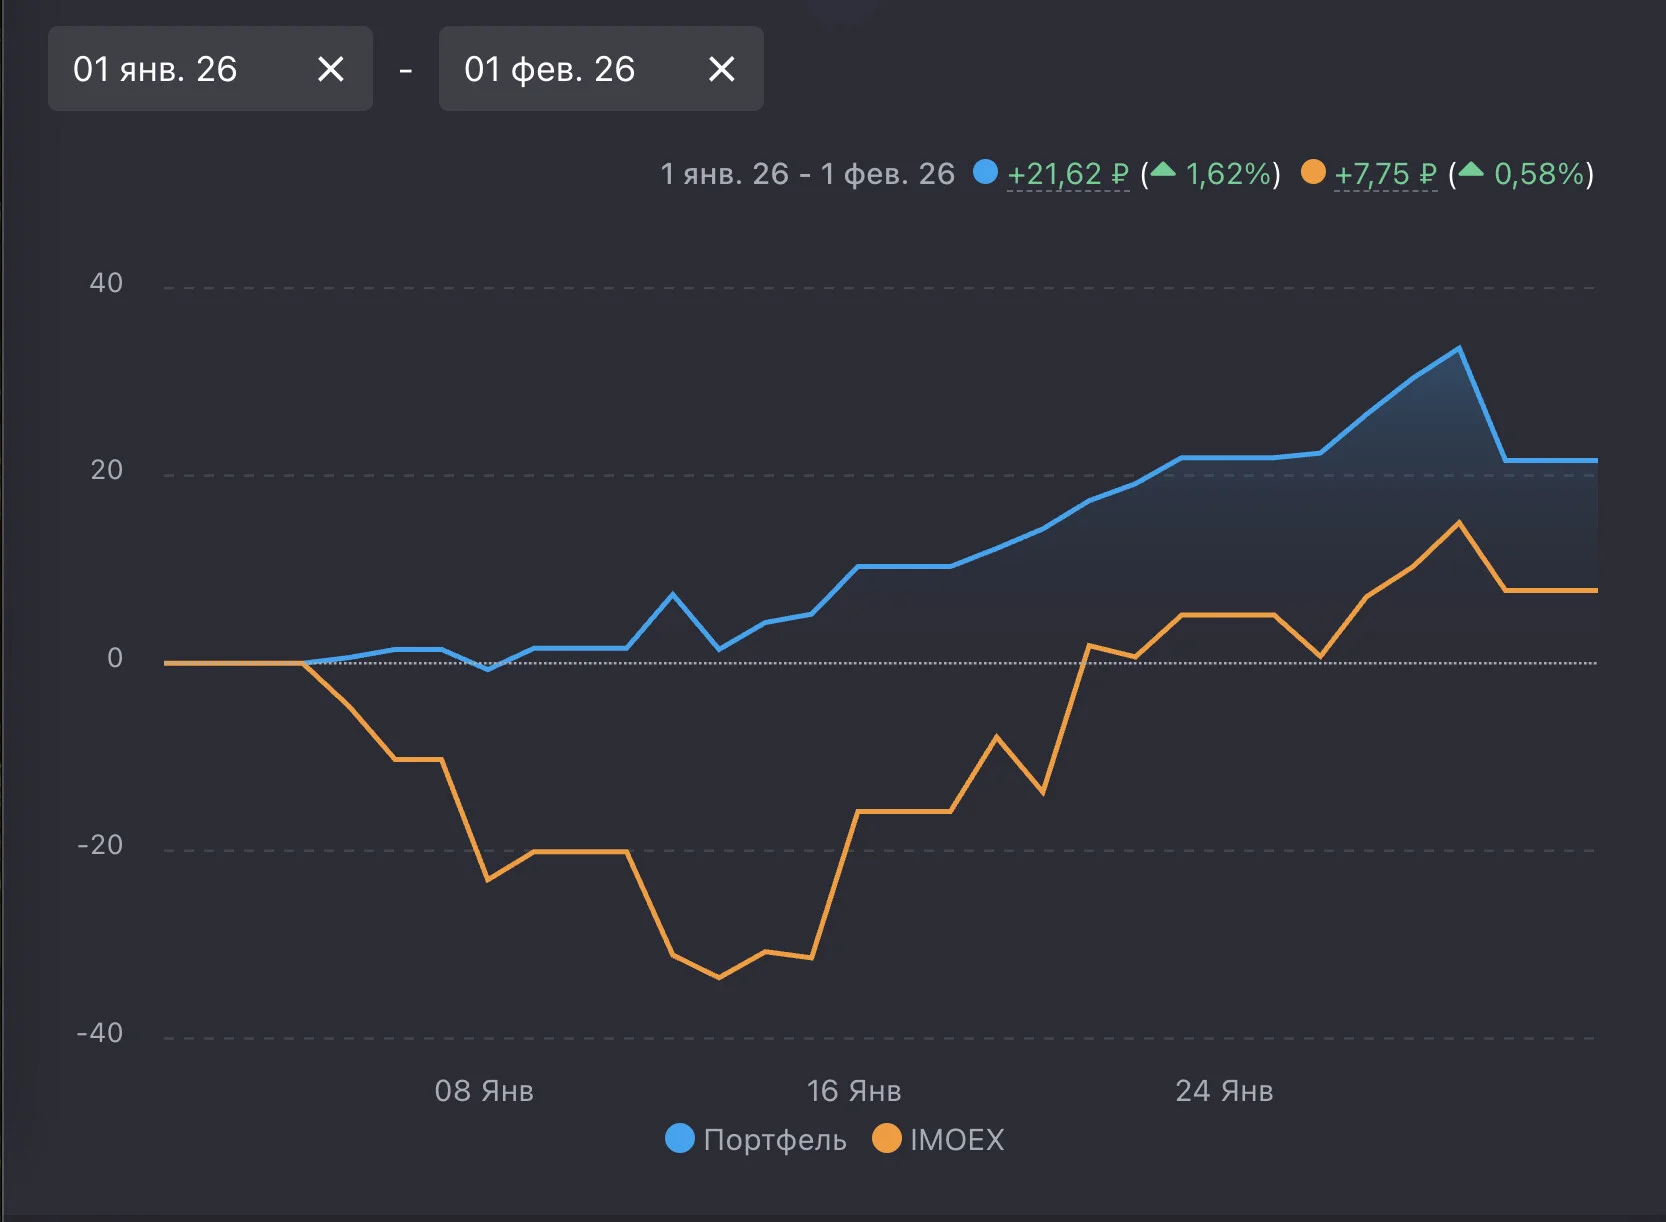Toggle the IMOEX series in the legend
Viewport: 1666px width, 1222px height.
938,1139
